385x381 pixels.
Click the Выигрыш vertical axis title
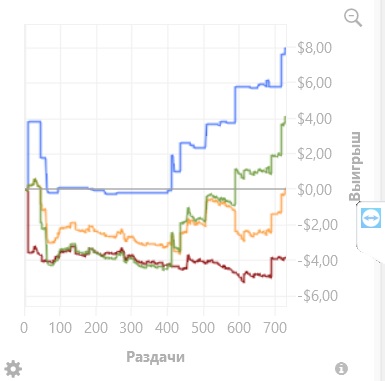[x=355, y=167]
